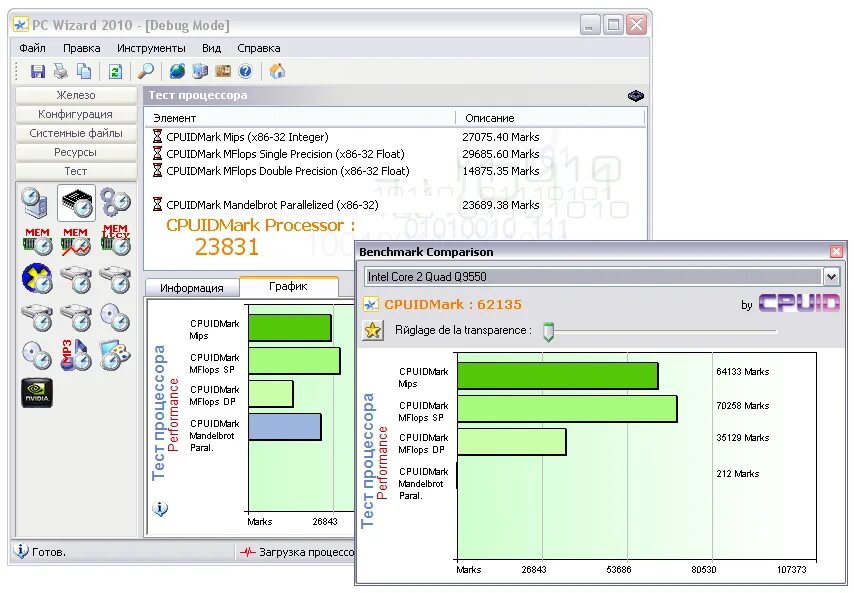Click the Готов. status bar entry
The width and height of the screenshot is (854, 593).
[49, 552]
